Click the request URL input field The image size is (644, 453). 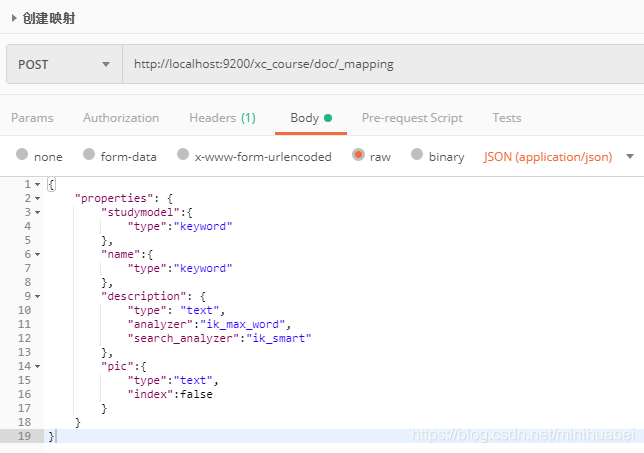coord(383,64)
